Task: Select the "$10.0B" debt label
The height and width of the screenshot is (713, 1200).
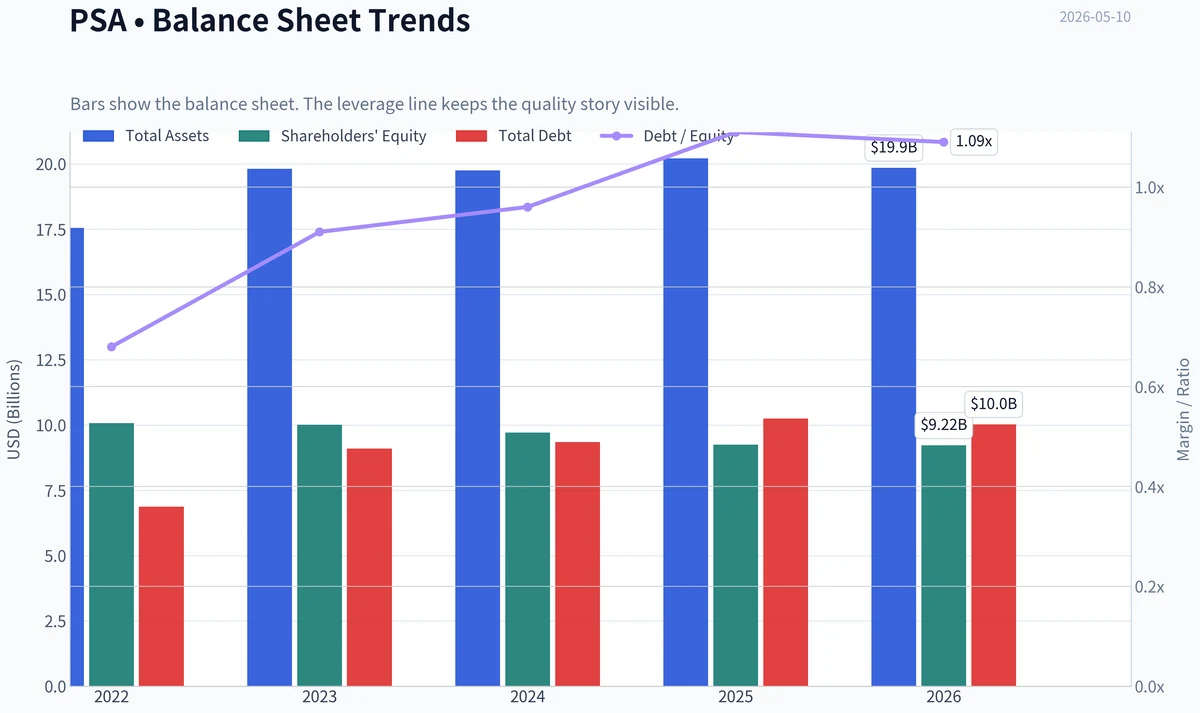Action: tap(994, 404)
